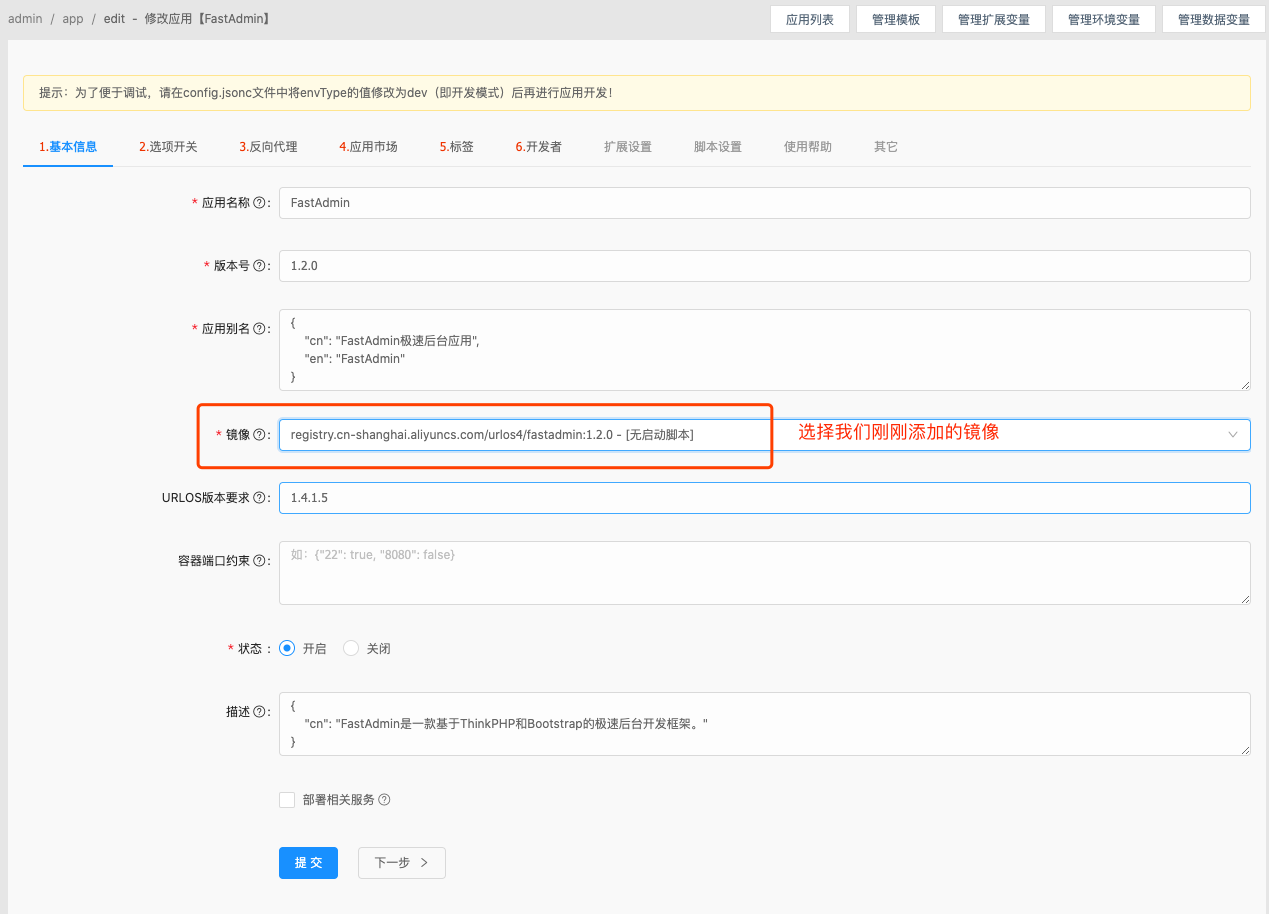1269x914 pixels.
Task: Select the 关闭 status radio button
Action: coord(351,648)
